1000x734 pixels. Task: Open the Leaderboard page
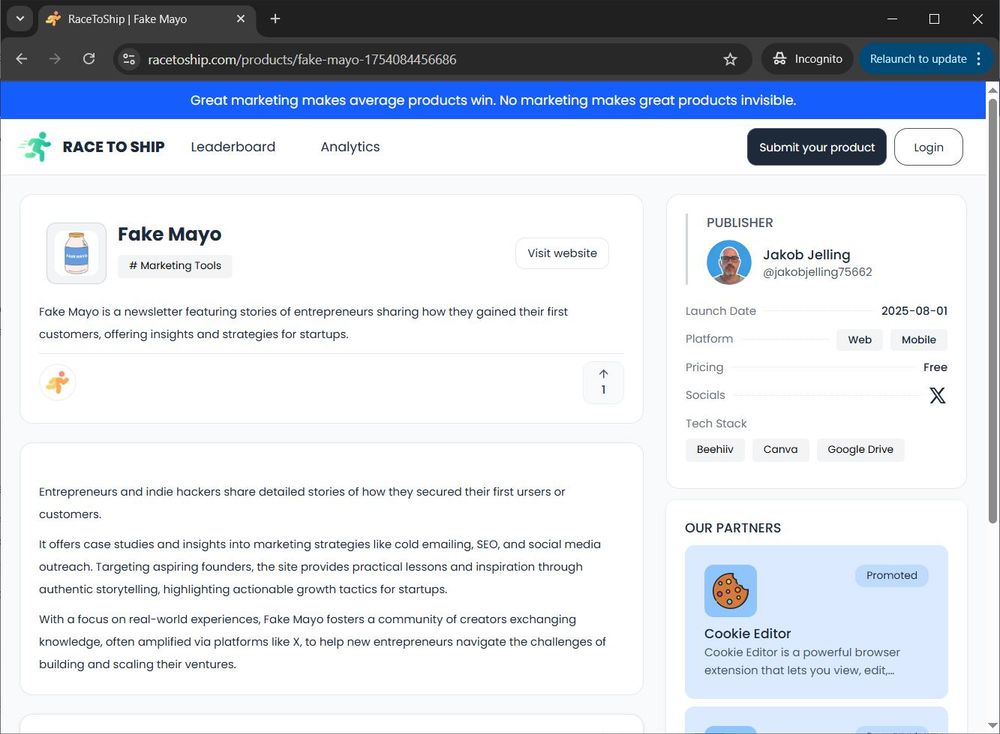pos(233,147)
